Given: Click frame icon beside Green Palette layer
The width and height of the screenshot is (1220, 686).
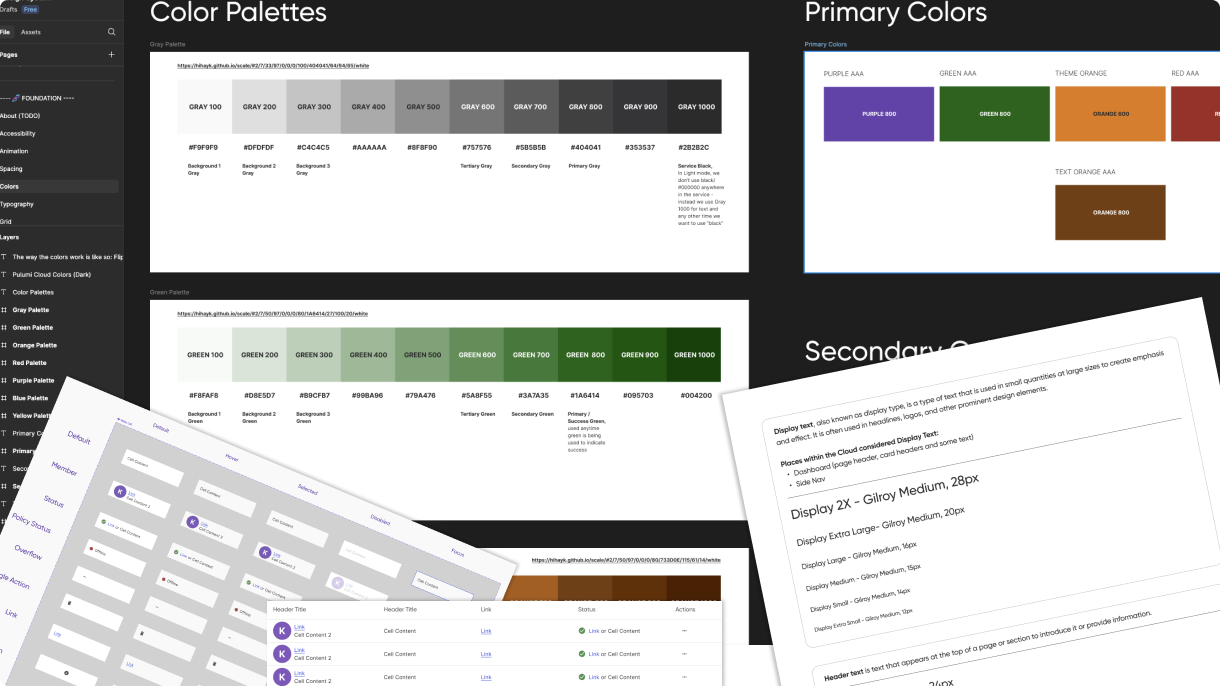Looking at the screenshot, I should 4,327.
